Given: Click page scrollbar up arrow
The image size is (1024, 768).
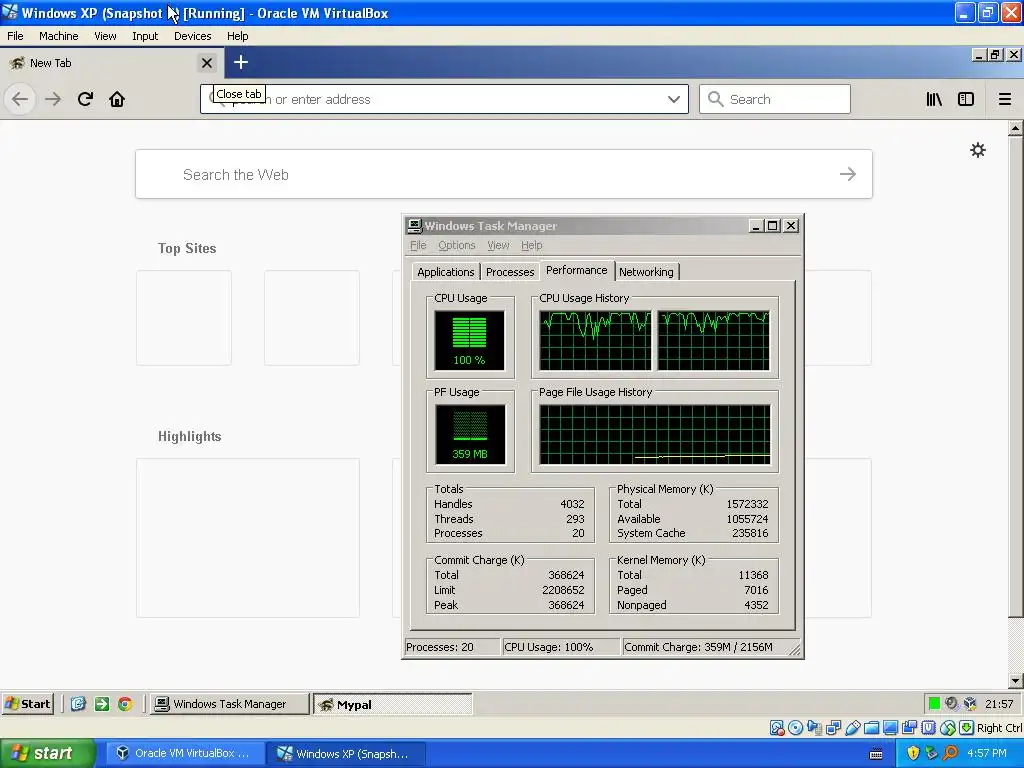Looking at the screenshot, I should (x=1015, y=129).
